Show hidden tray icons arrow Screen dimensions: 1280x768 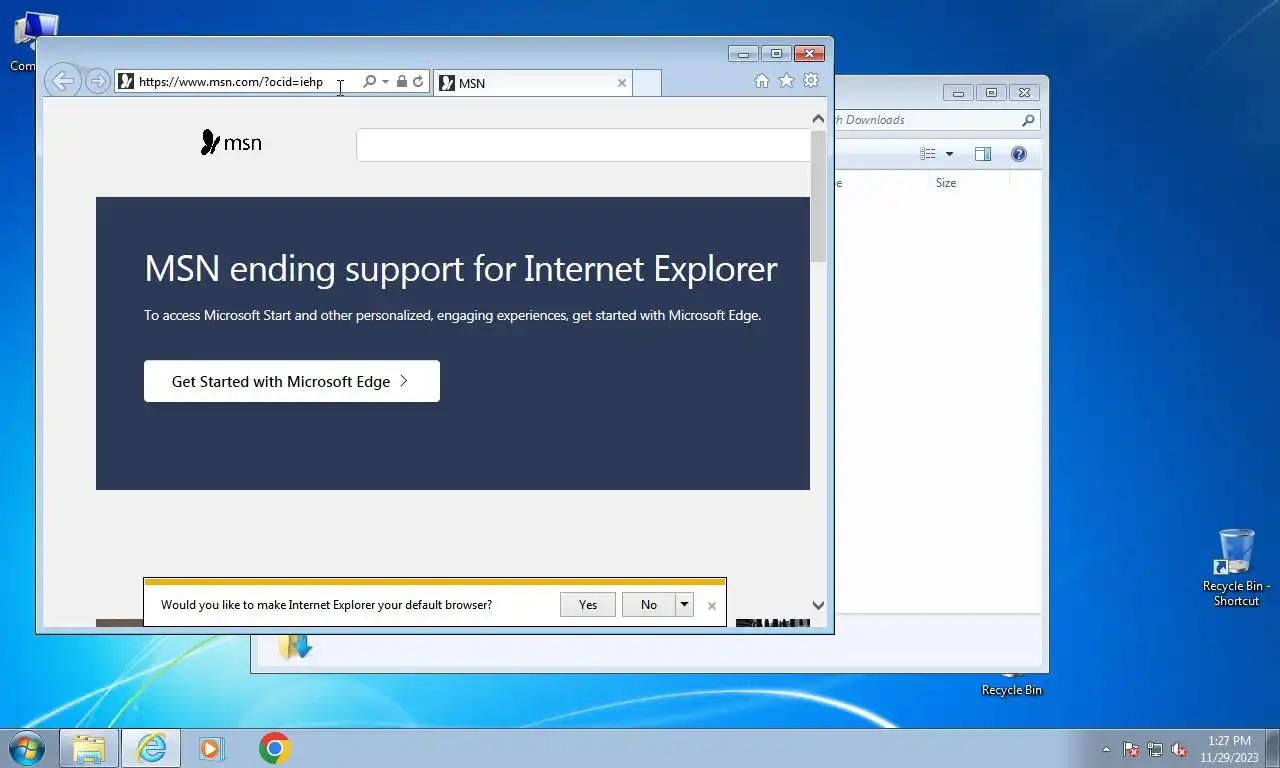(1106, 749)
